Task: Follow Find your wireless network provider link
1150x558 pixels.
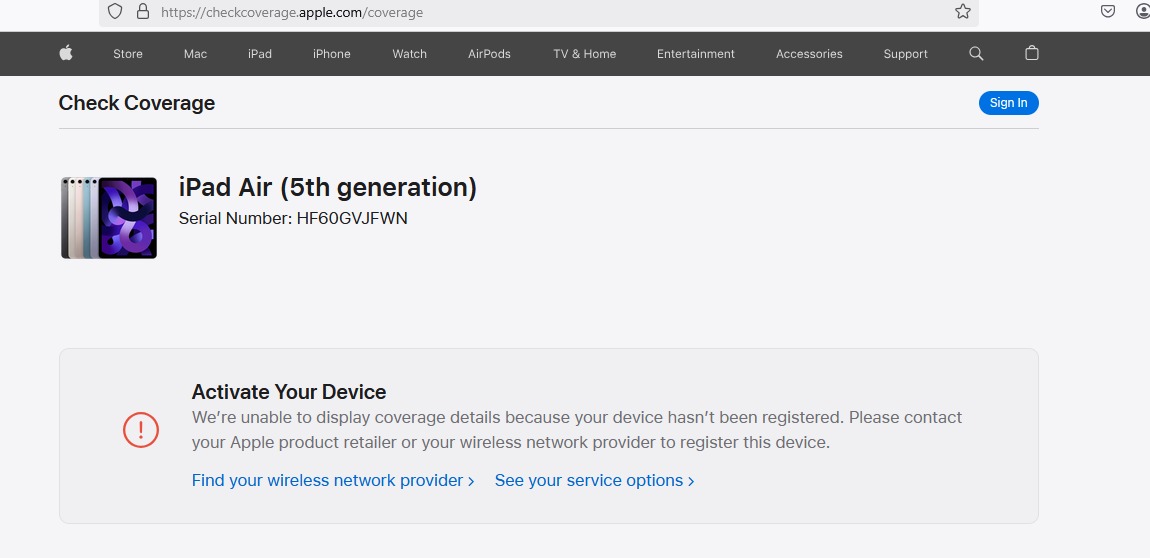Action: coord(333,480)
